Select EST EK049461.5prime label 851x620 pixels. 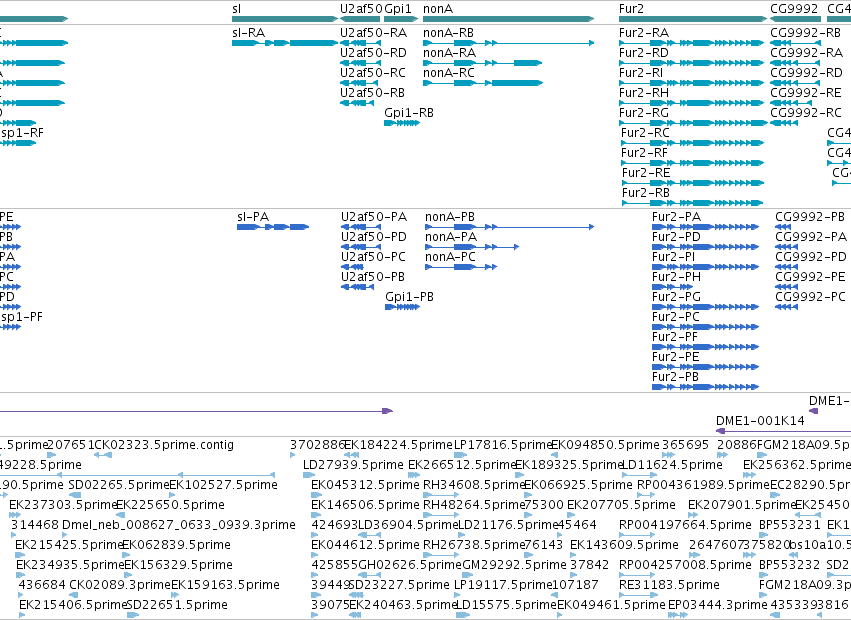click(611, 605)
